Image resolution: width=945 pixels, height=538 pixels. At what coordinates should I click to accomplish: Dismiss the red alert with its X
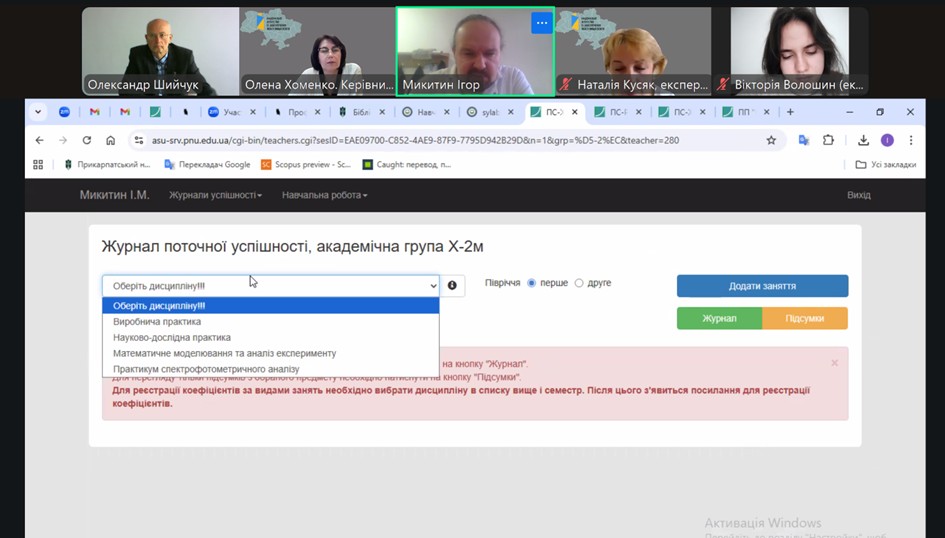(x=835, y=363)
